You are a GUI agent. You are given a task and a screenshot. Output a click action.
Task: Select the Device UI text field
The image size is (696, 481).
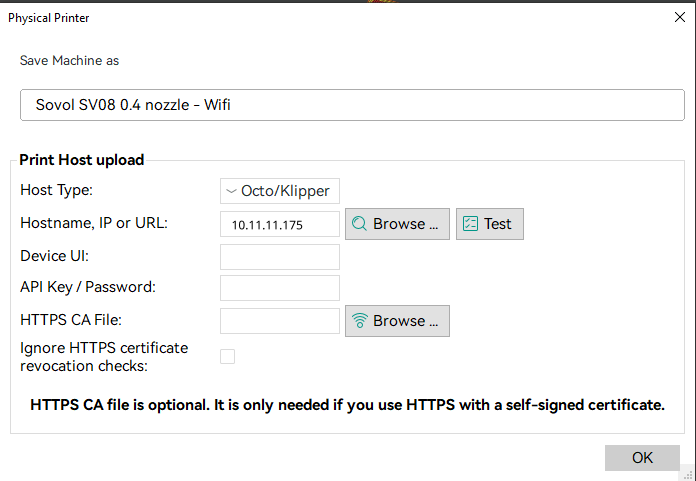(x=280, y=257)
